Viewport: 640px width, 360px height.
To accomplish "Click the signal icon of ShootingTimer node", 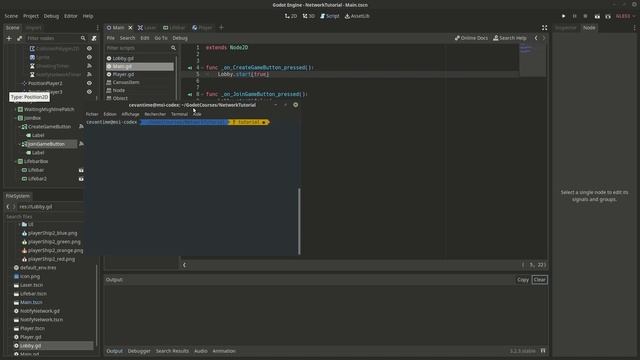I will point(89,66).
